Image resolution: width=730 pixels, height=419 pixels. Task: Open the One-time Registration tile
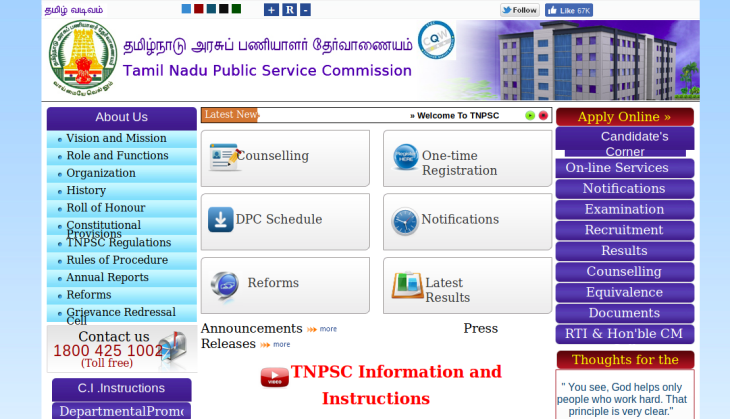tap(467, 158)
